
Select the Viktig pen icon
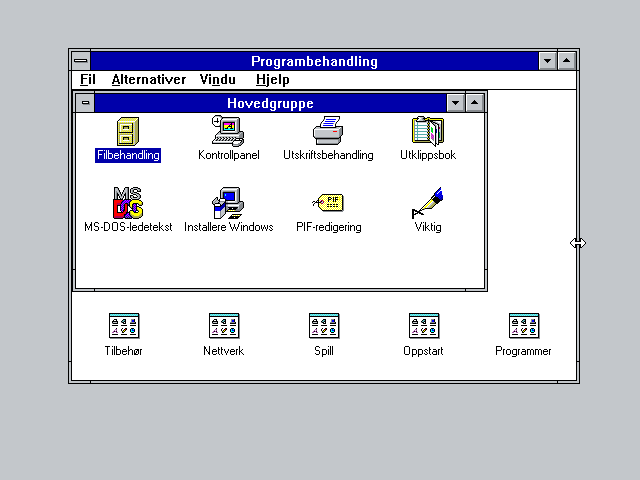pyautogui.click(x=428, y=203)
